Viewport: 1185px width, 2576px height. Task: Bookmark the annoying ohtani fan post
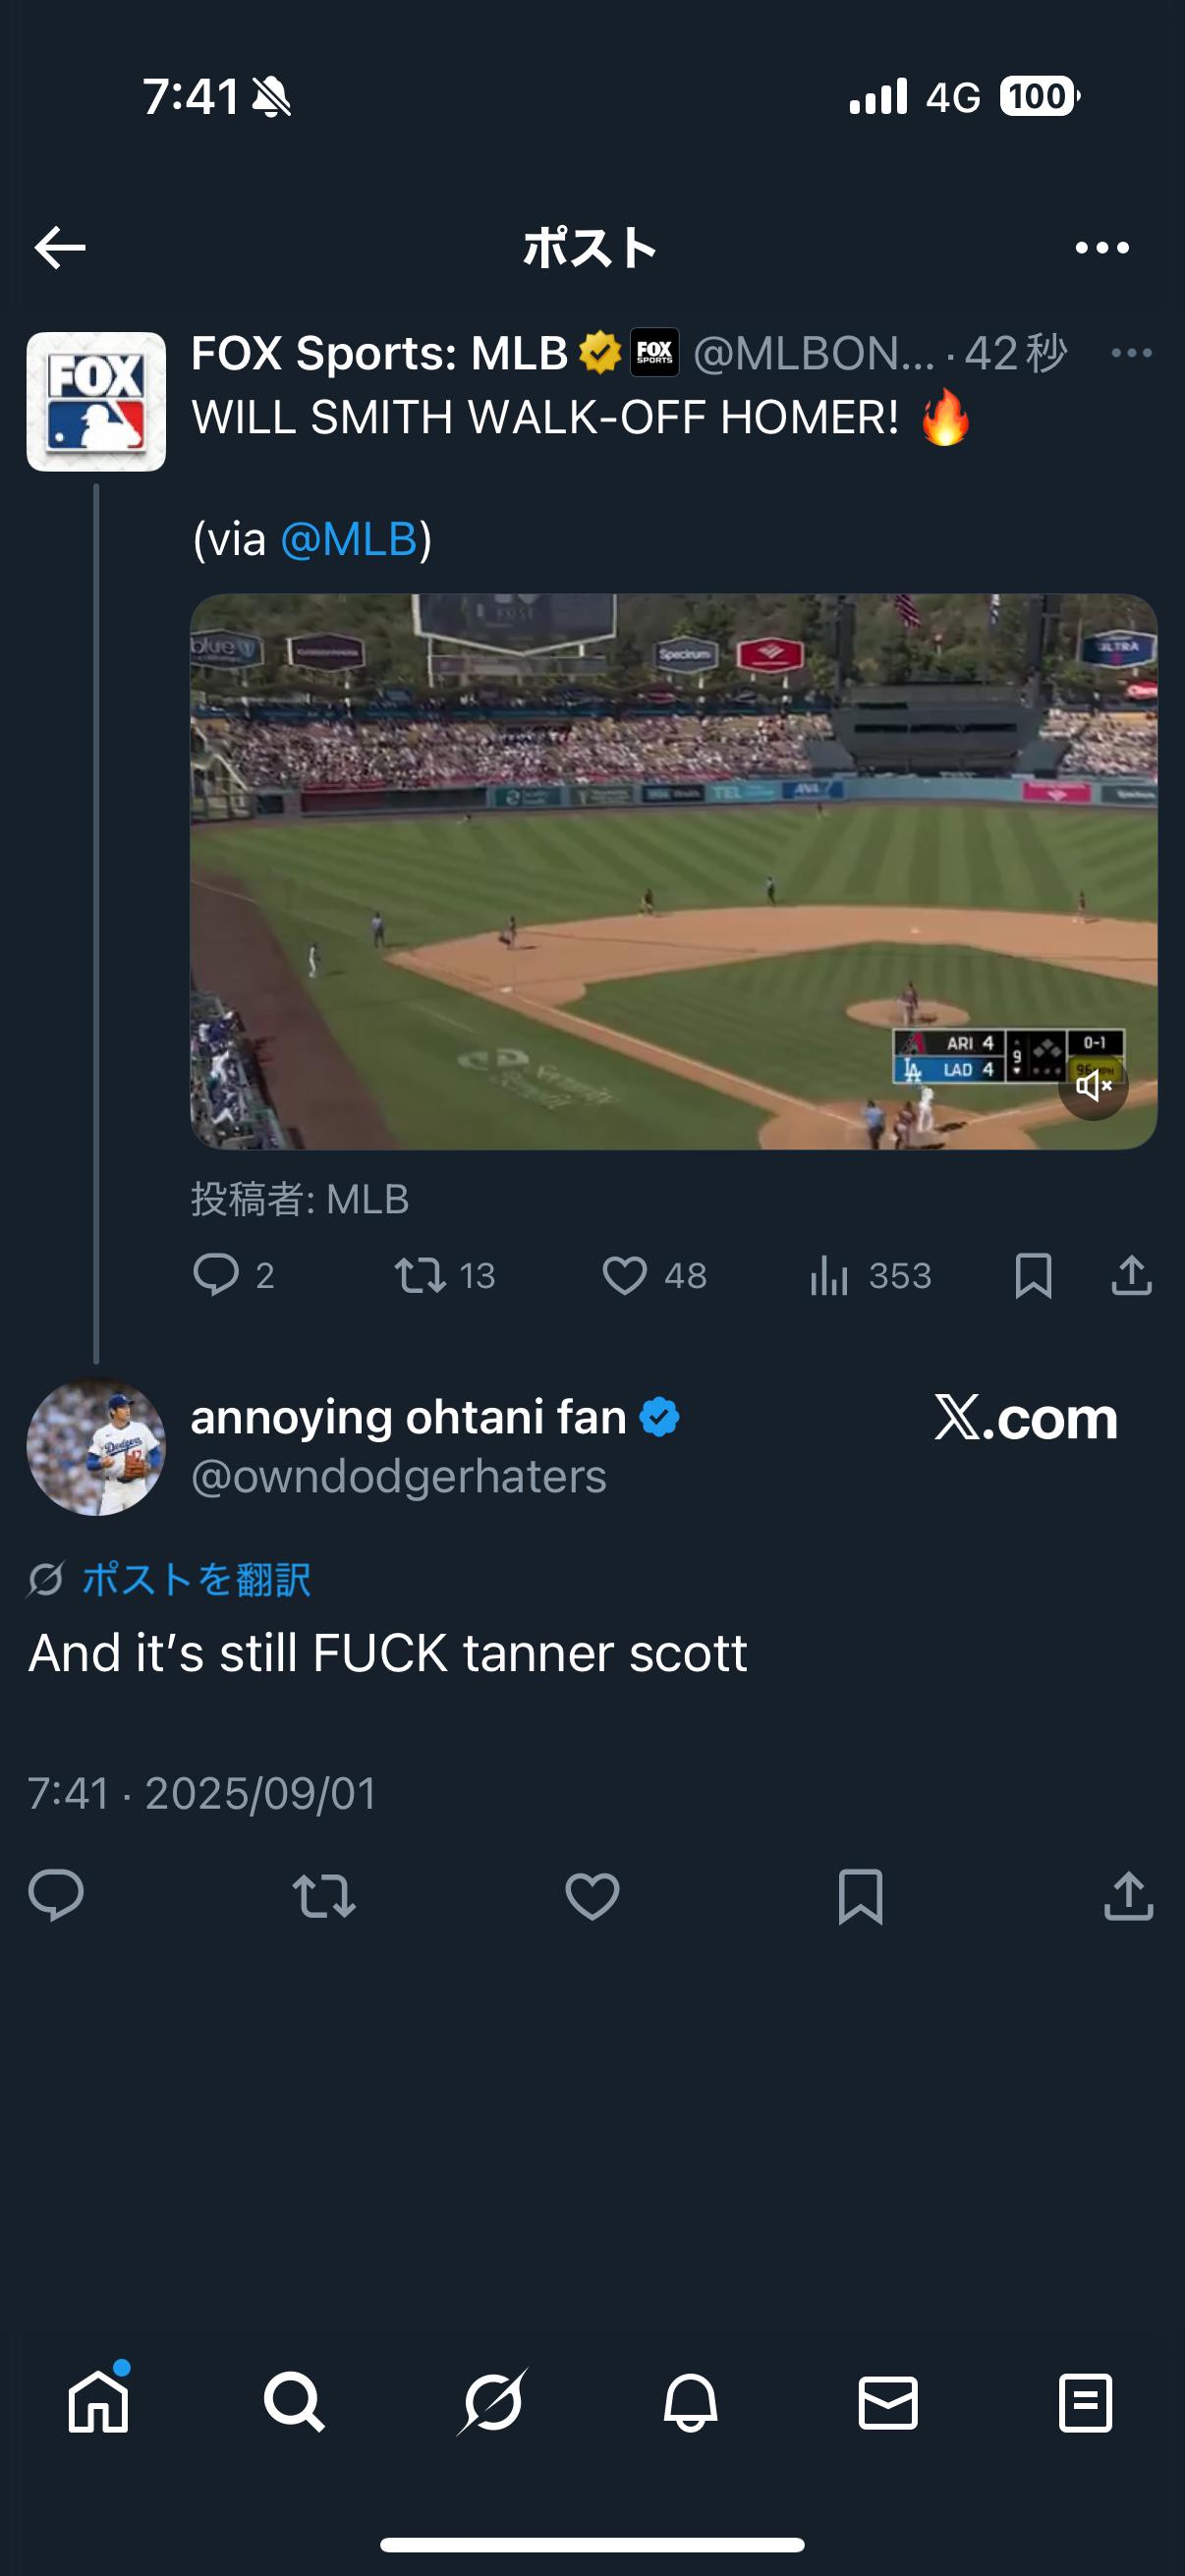860,1896
